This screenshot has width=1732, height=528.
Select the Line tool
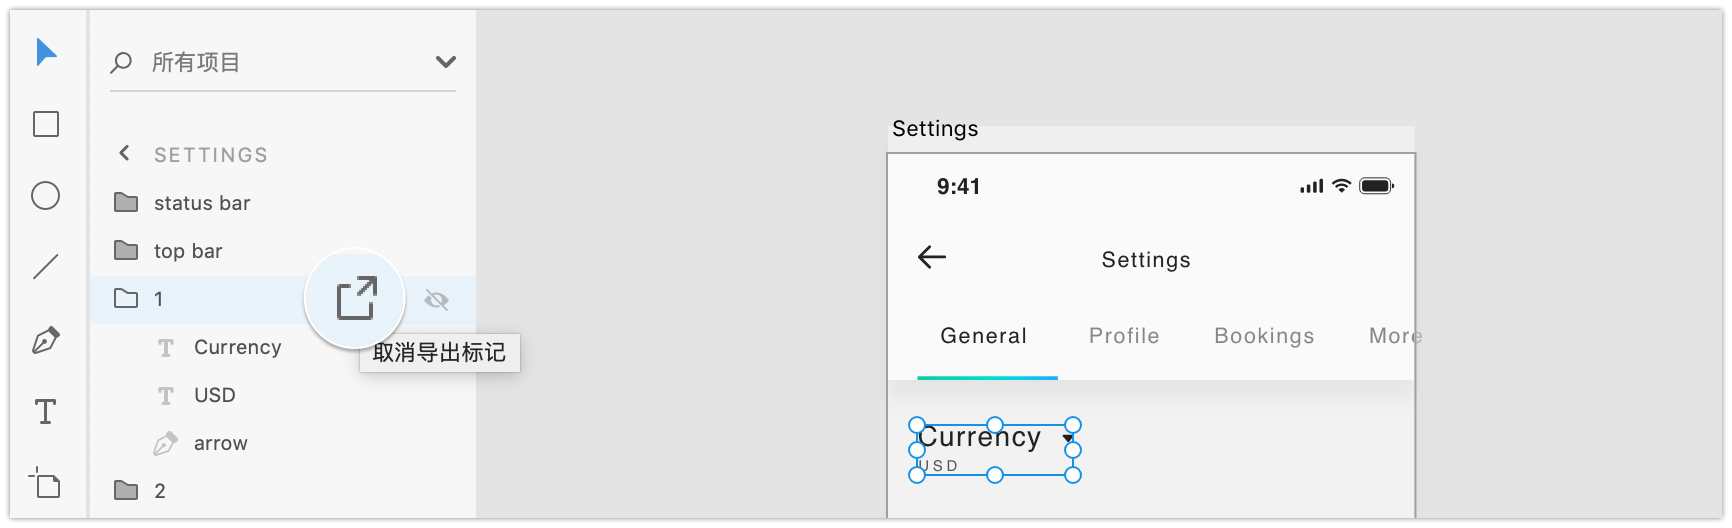46,267
